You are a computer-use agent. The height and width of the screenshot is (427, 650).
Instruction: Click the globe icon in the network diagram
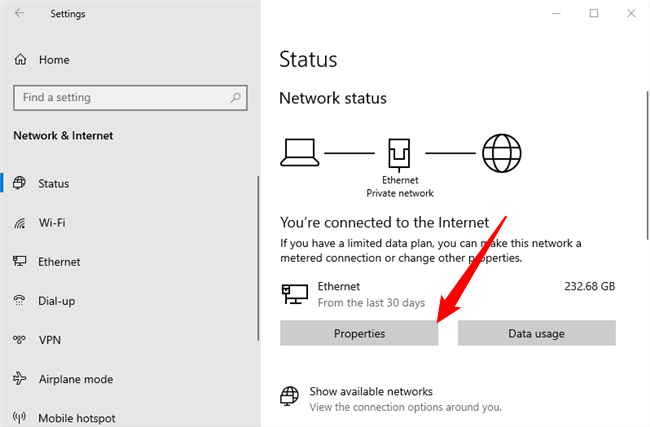[x=502, y=153]
